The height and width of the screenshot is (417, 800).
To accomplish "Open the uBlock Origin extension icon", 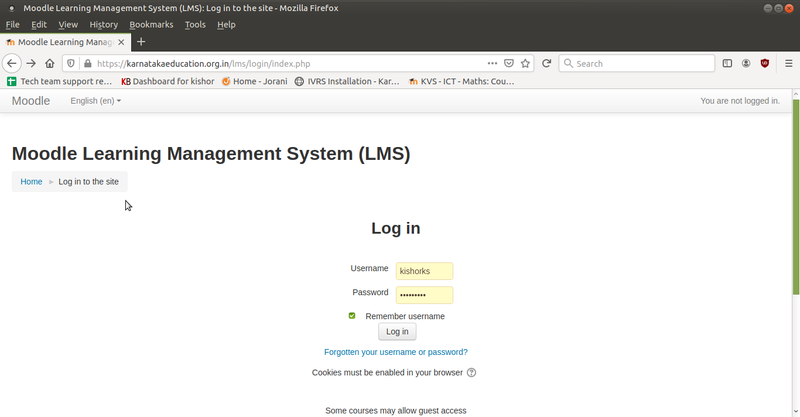I will tap(764, 63).
